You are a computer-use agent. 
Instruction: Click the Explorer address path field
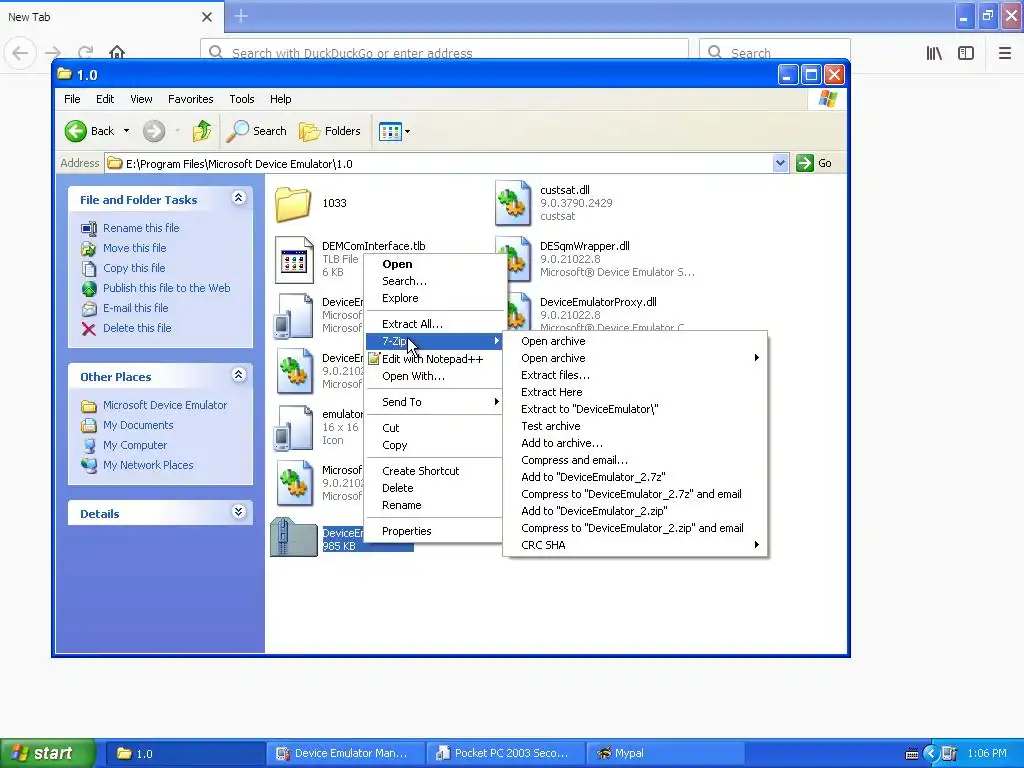pyautogui.click(x=439, y=163)
